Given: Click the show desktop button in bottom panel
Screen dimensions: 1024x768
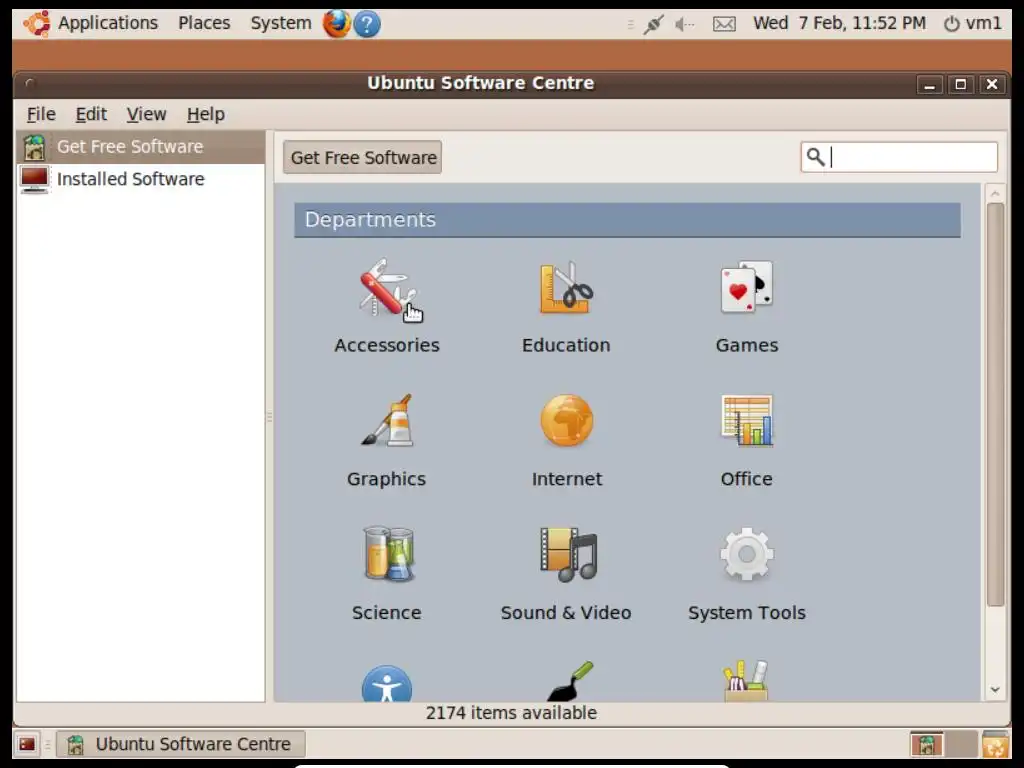Looking at the screenshot, I should 27,744.
